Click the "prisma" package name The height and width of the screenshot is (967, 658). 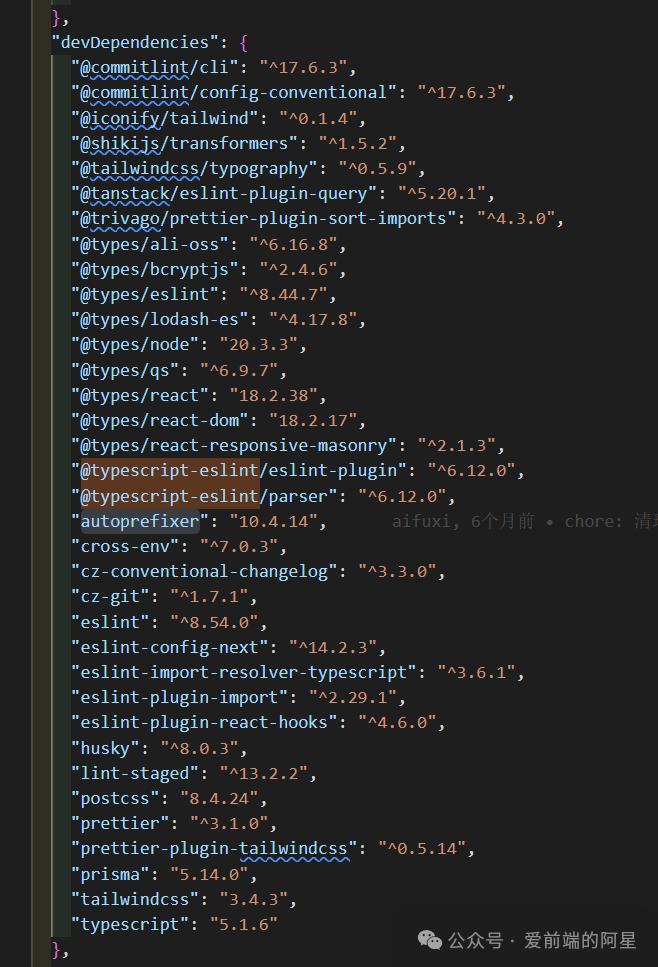(x=110, y=874)
